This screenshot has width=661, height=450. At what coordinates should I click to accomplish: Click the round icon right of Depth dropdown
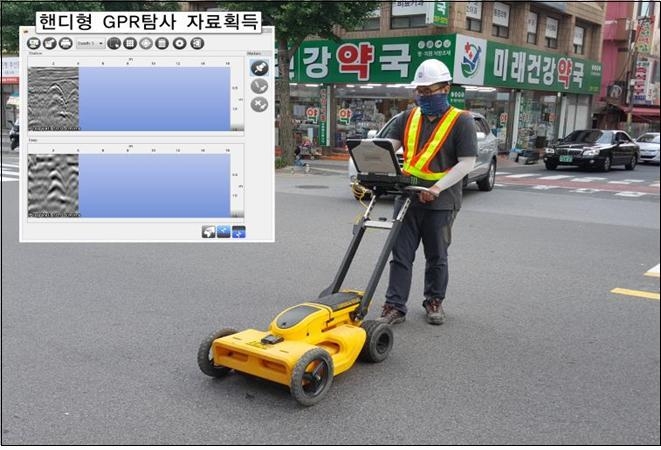click(x=114, y=43)
